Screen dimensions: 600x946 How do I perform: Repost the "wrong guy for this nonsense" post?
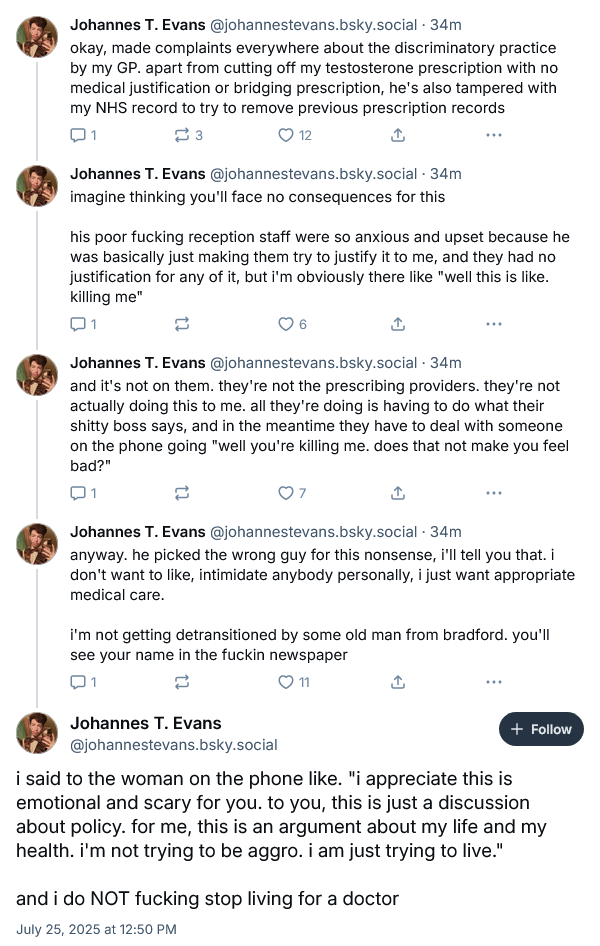click(x=182, y=682)
